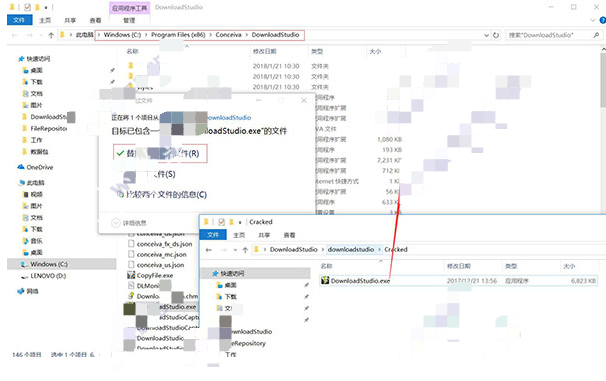Screen dimensions: 606x381
Task: Sort Cracked window list by 修改日期
Action: click(458, 266)
